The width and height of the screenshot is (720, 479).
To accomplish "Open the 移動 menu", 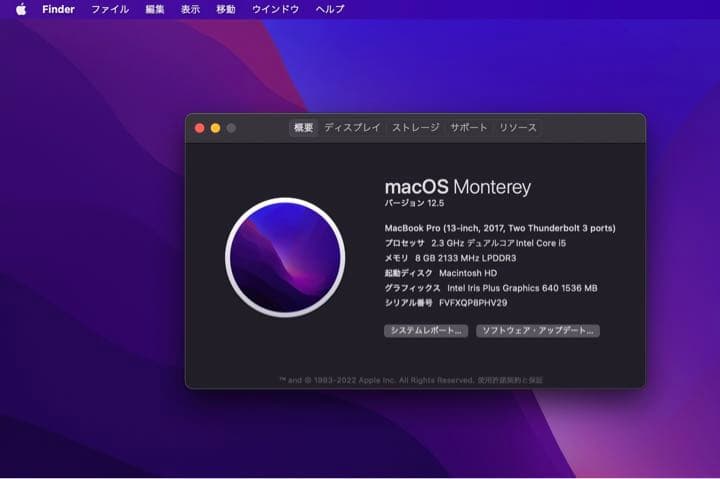I will pyautogui.click(x=225, y=9).
